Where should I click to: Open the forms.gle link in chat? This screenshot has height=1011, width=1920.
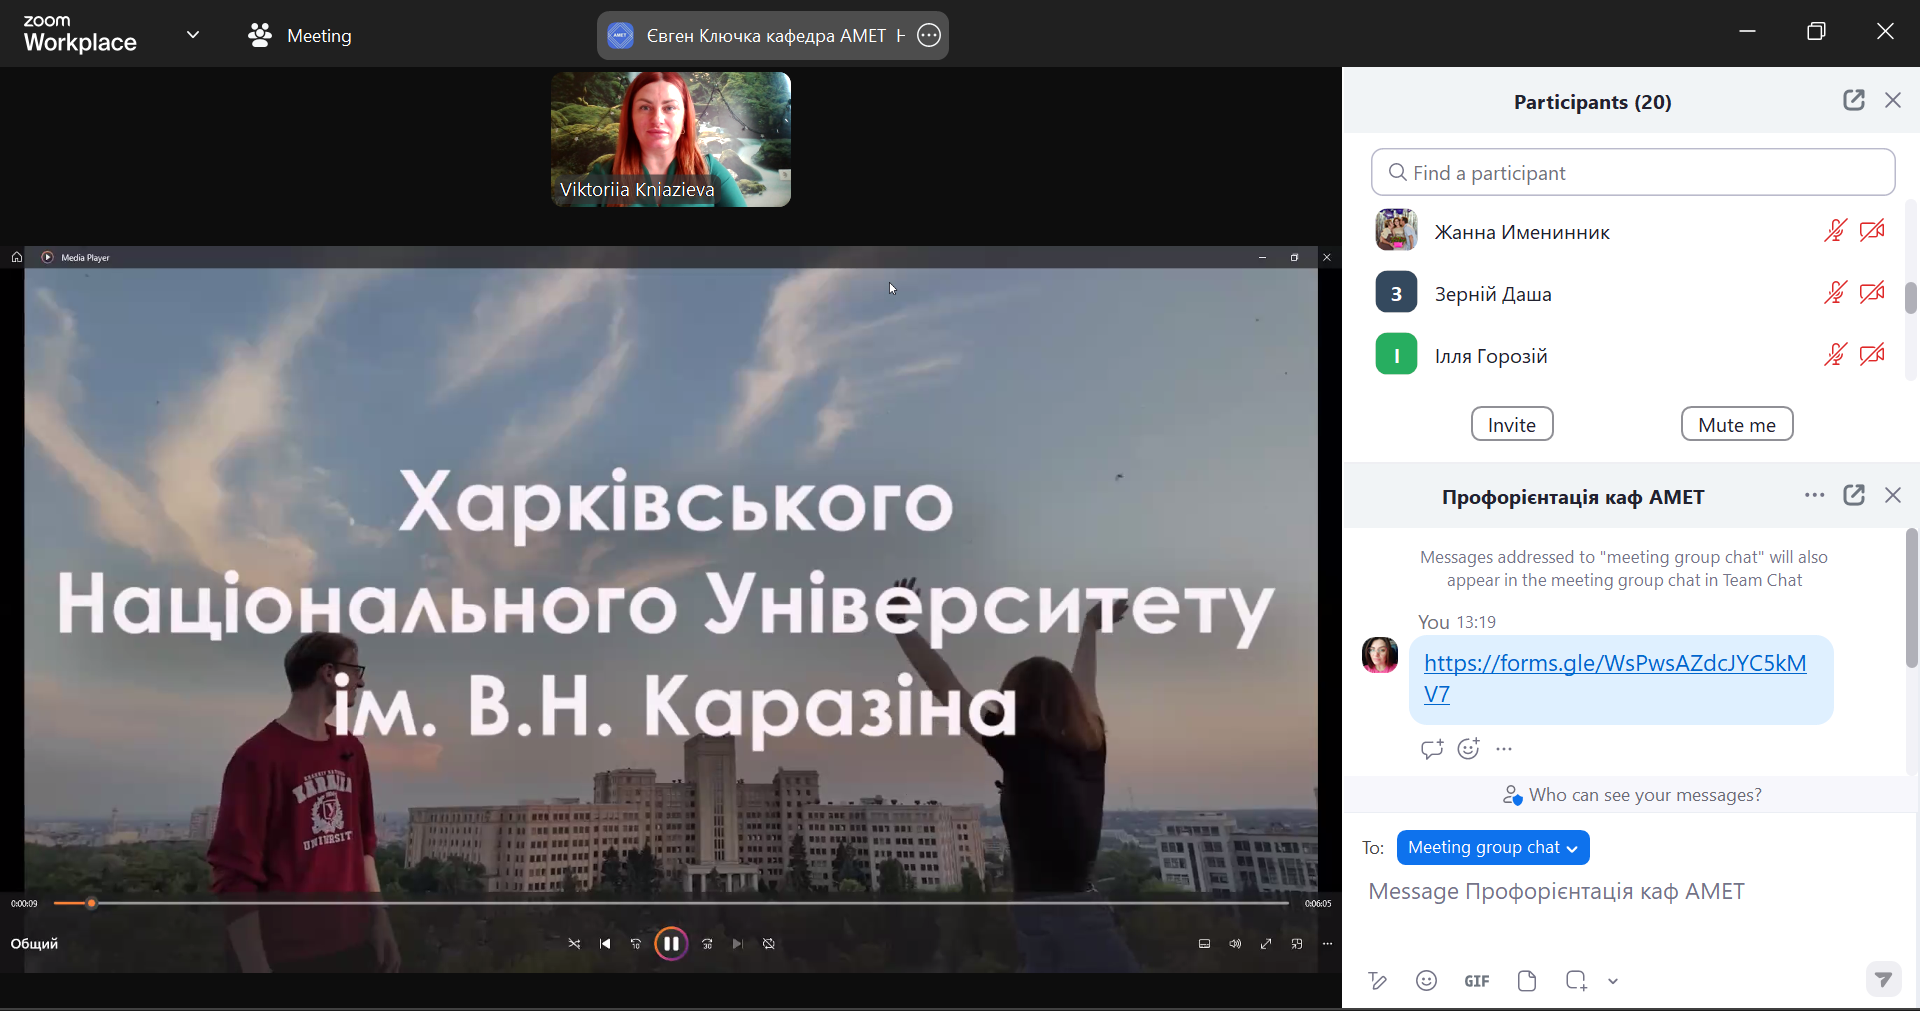coord(1614,664)
